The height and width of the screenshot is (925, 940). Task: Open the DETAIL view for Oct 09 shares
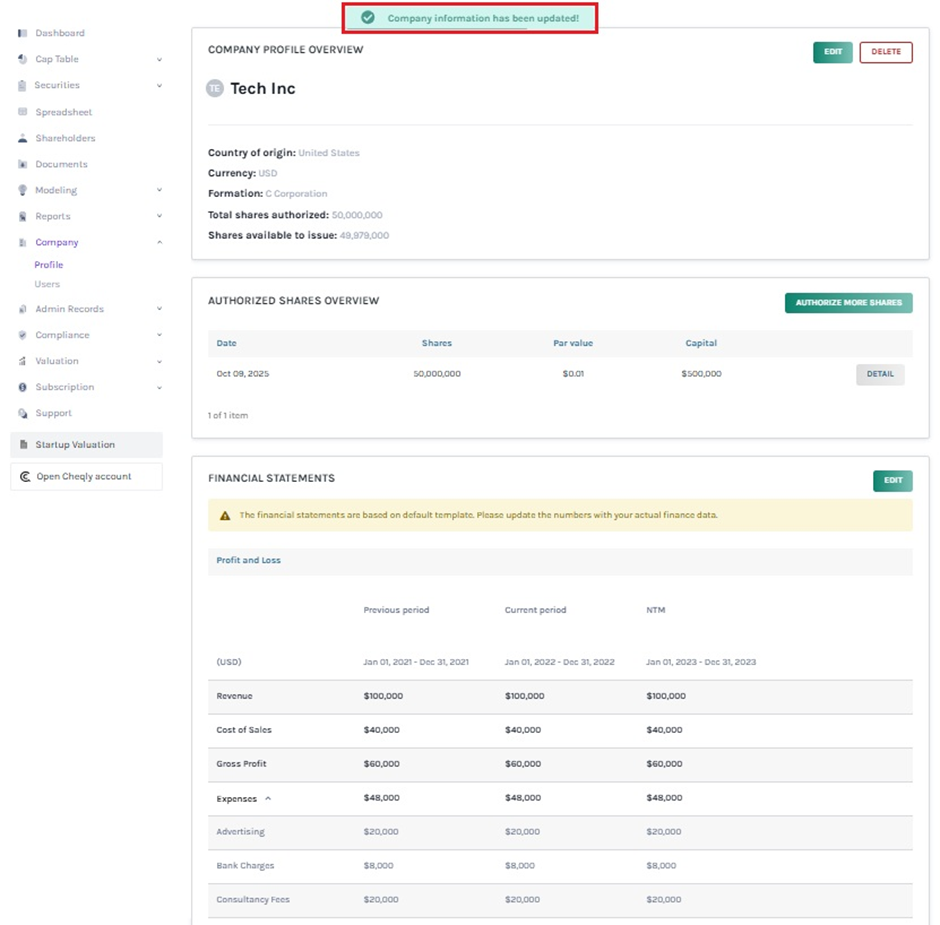879,374
